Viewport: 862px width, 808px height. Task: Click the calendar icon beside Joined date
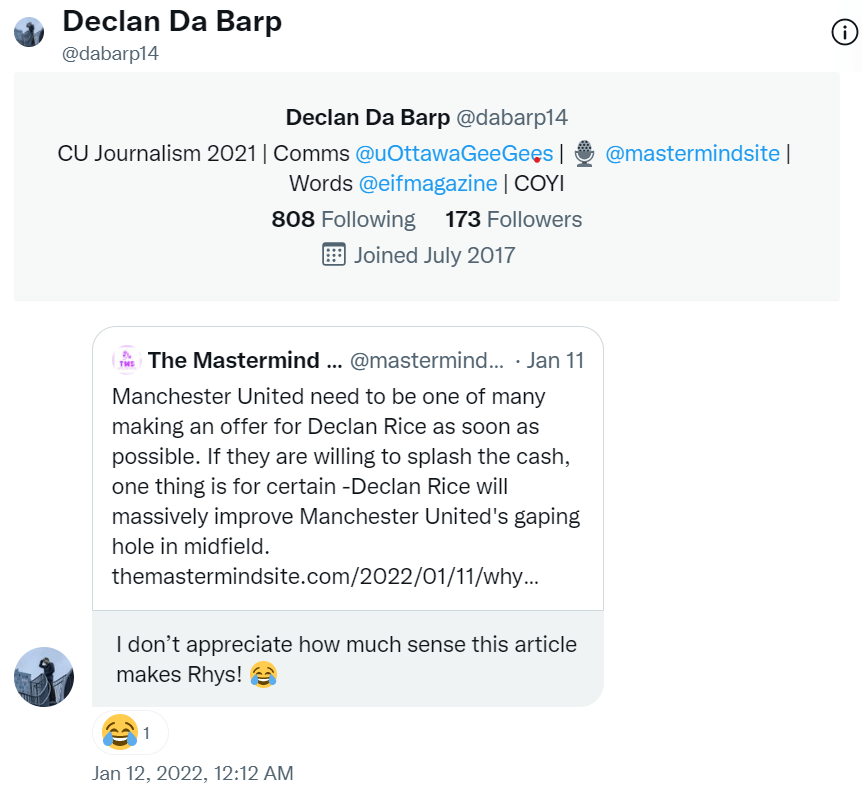click(334, 254)
